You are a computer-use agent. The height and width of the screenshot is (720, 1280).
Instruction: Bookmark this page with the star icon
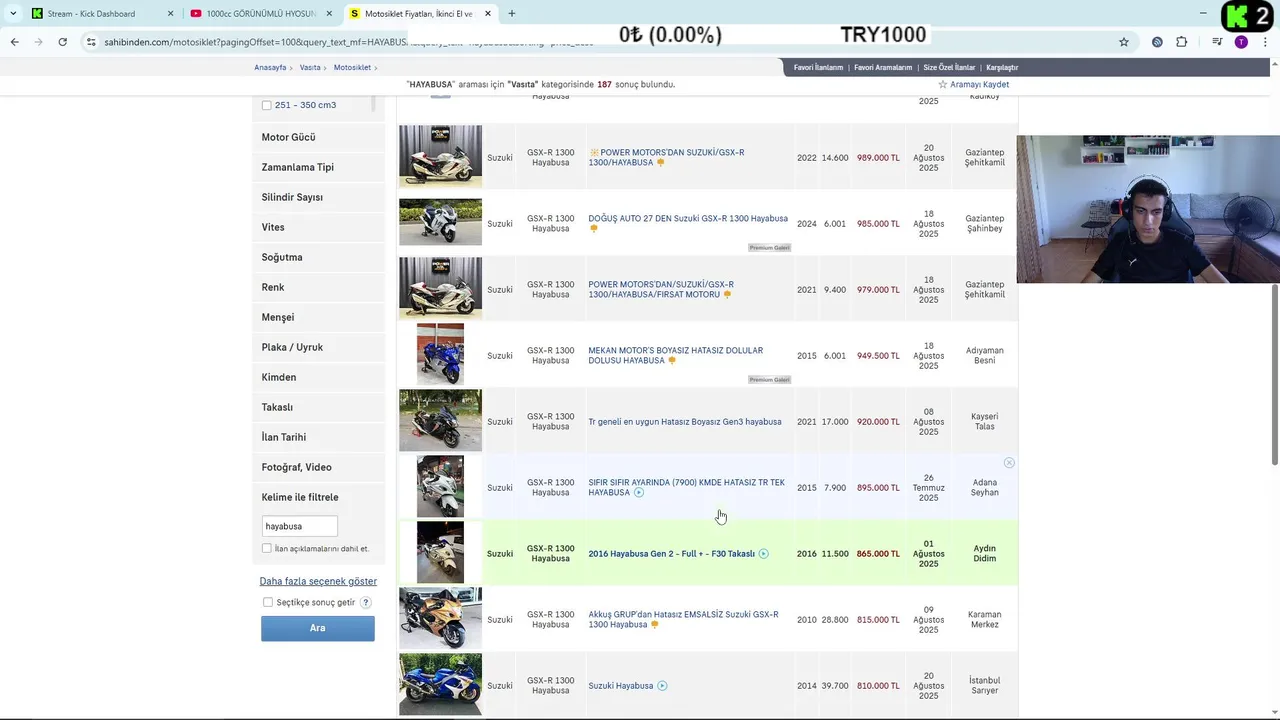[x=1124, y=42]
